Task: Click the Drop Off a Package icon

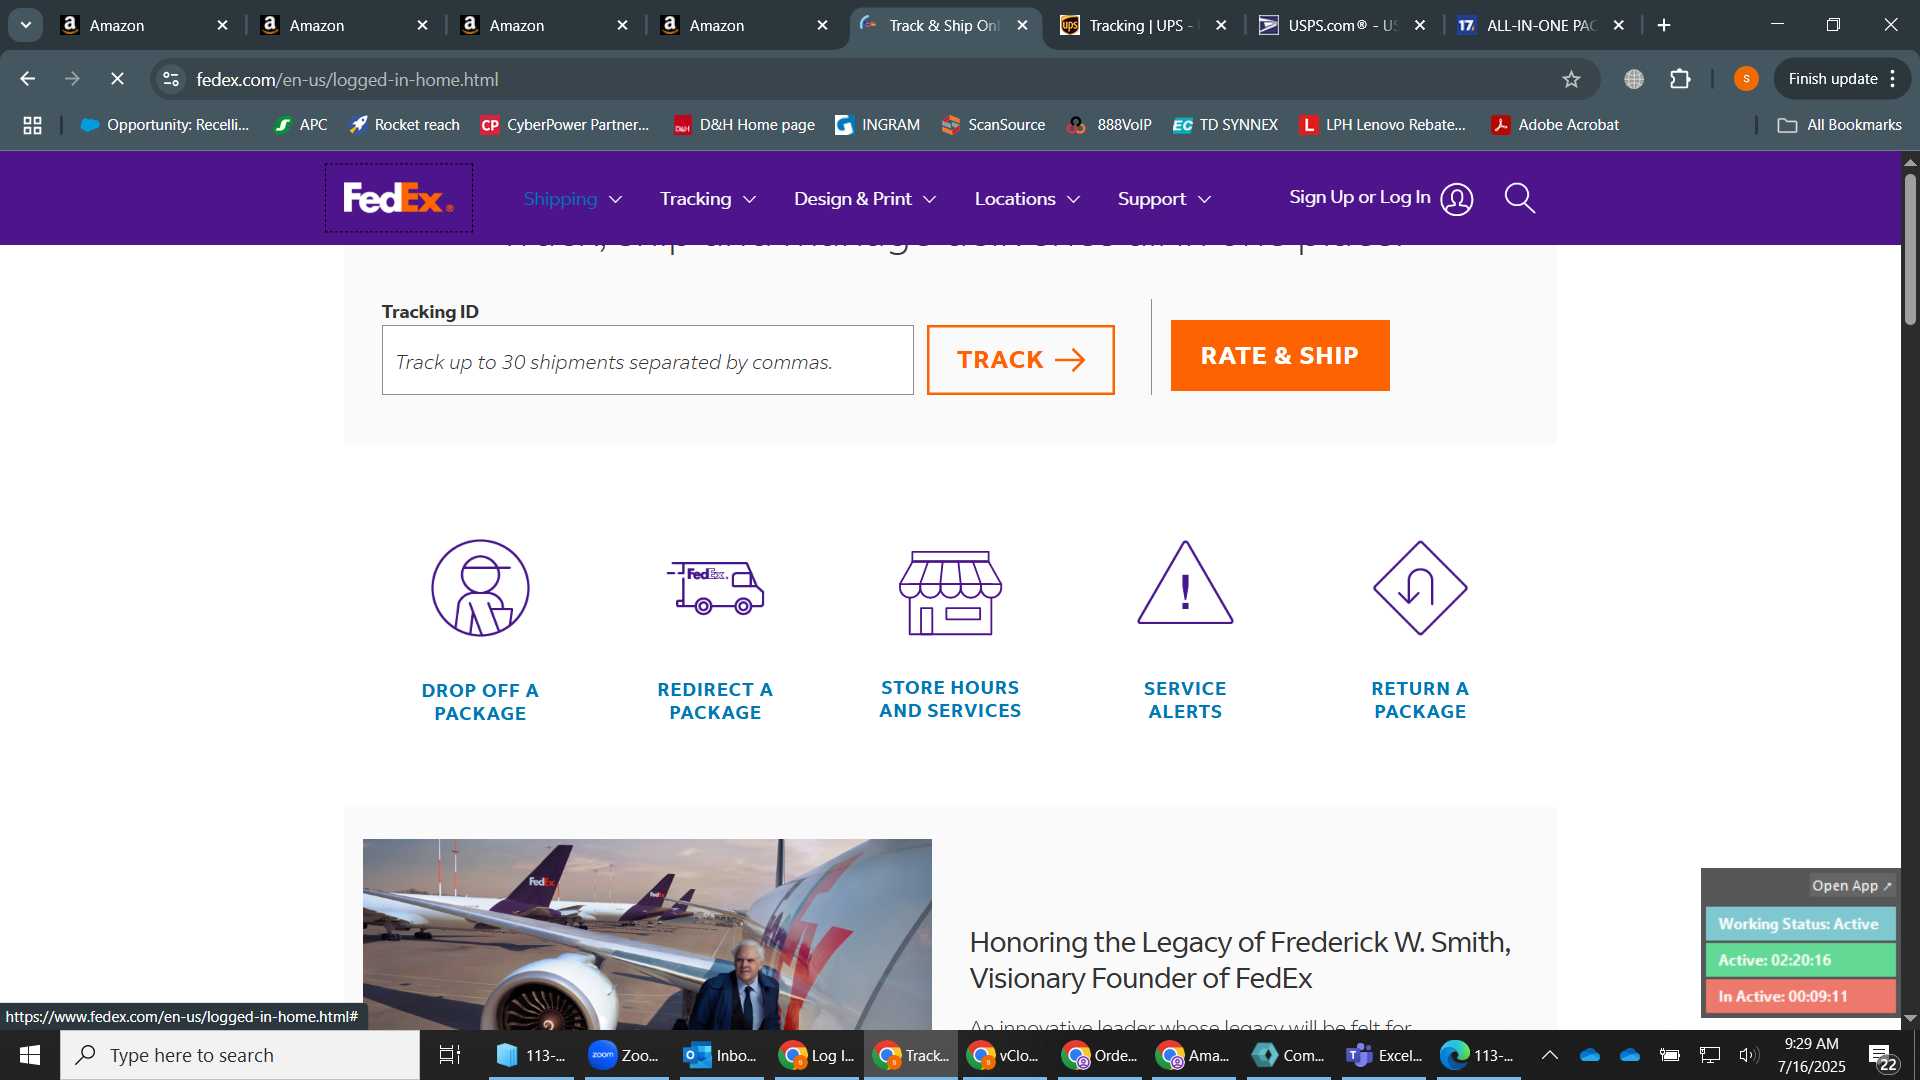Action: coord(480,588)
